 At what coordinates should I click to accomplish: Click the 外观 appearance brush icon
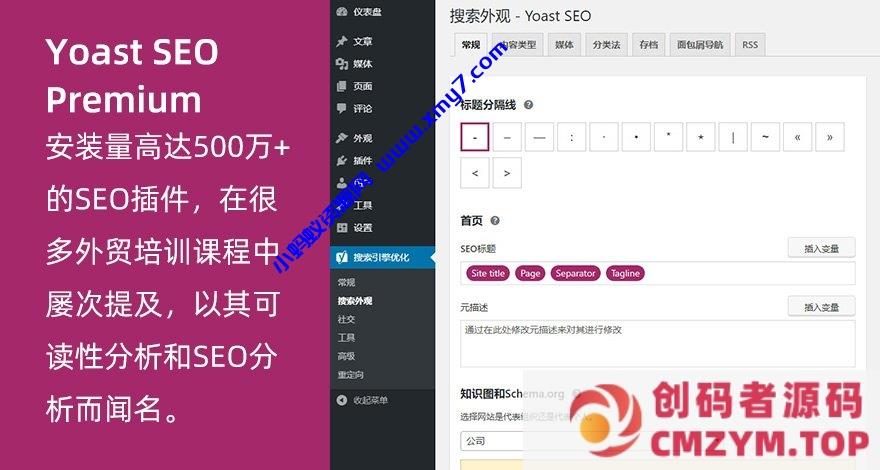point(342,138)
